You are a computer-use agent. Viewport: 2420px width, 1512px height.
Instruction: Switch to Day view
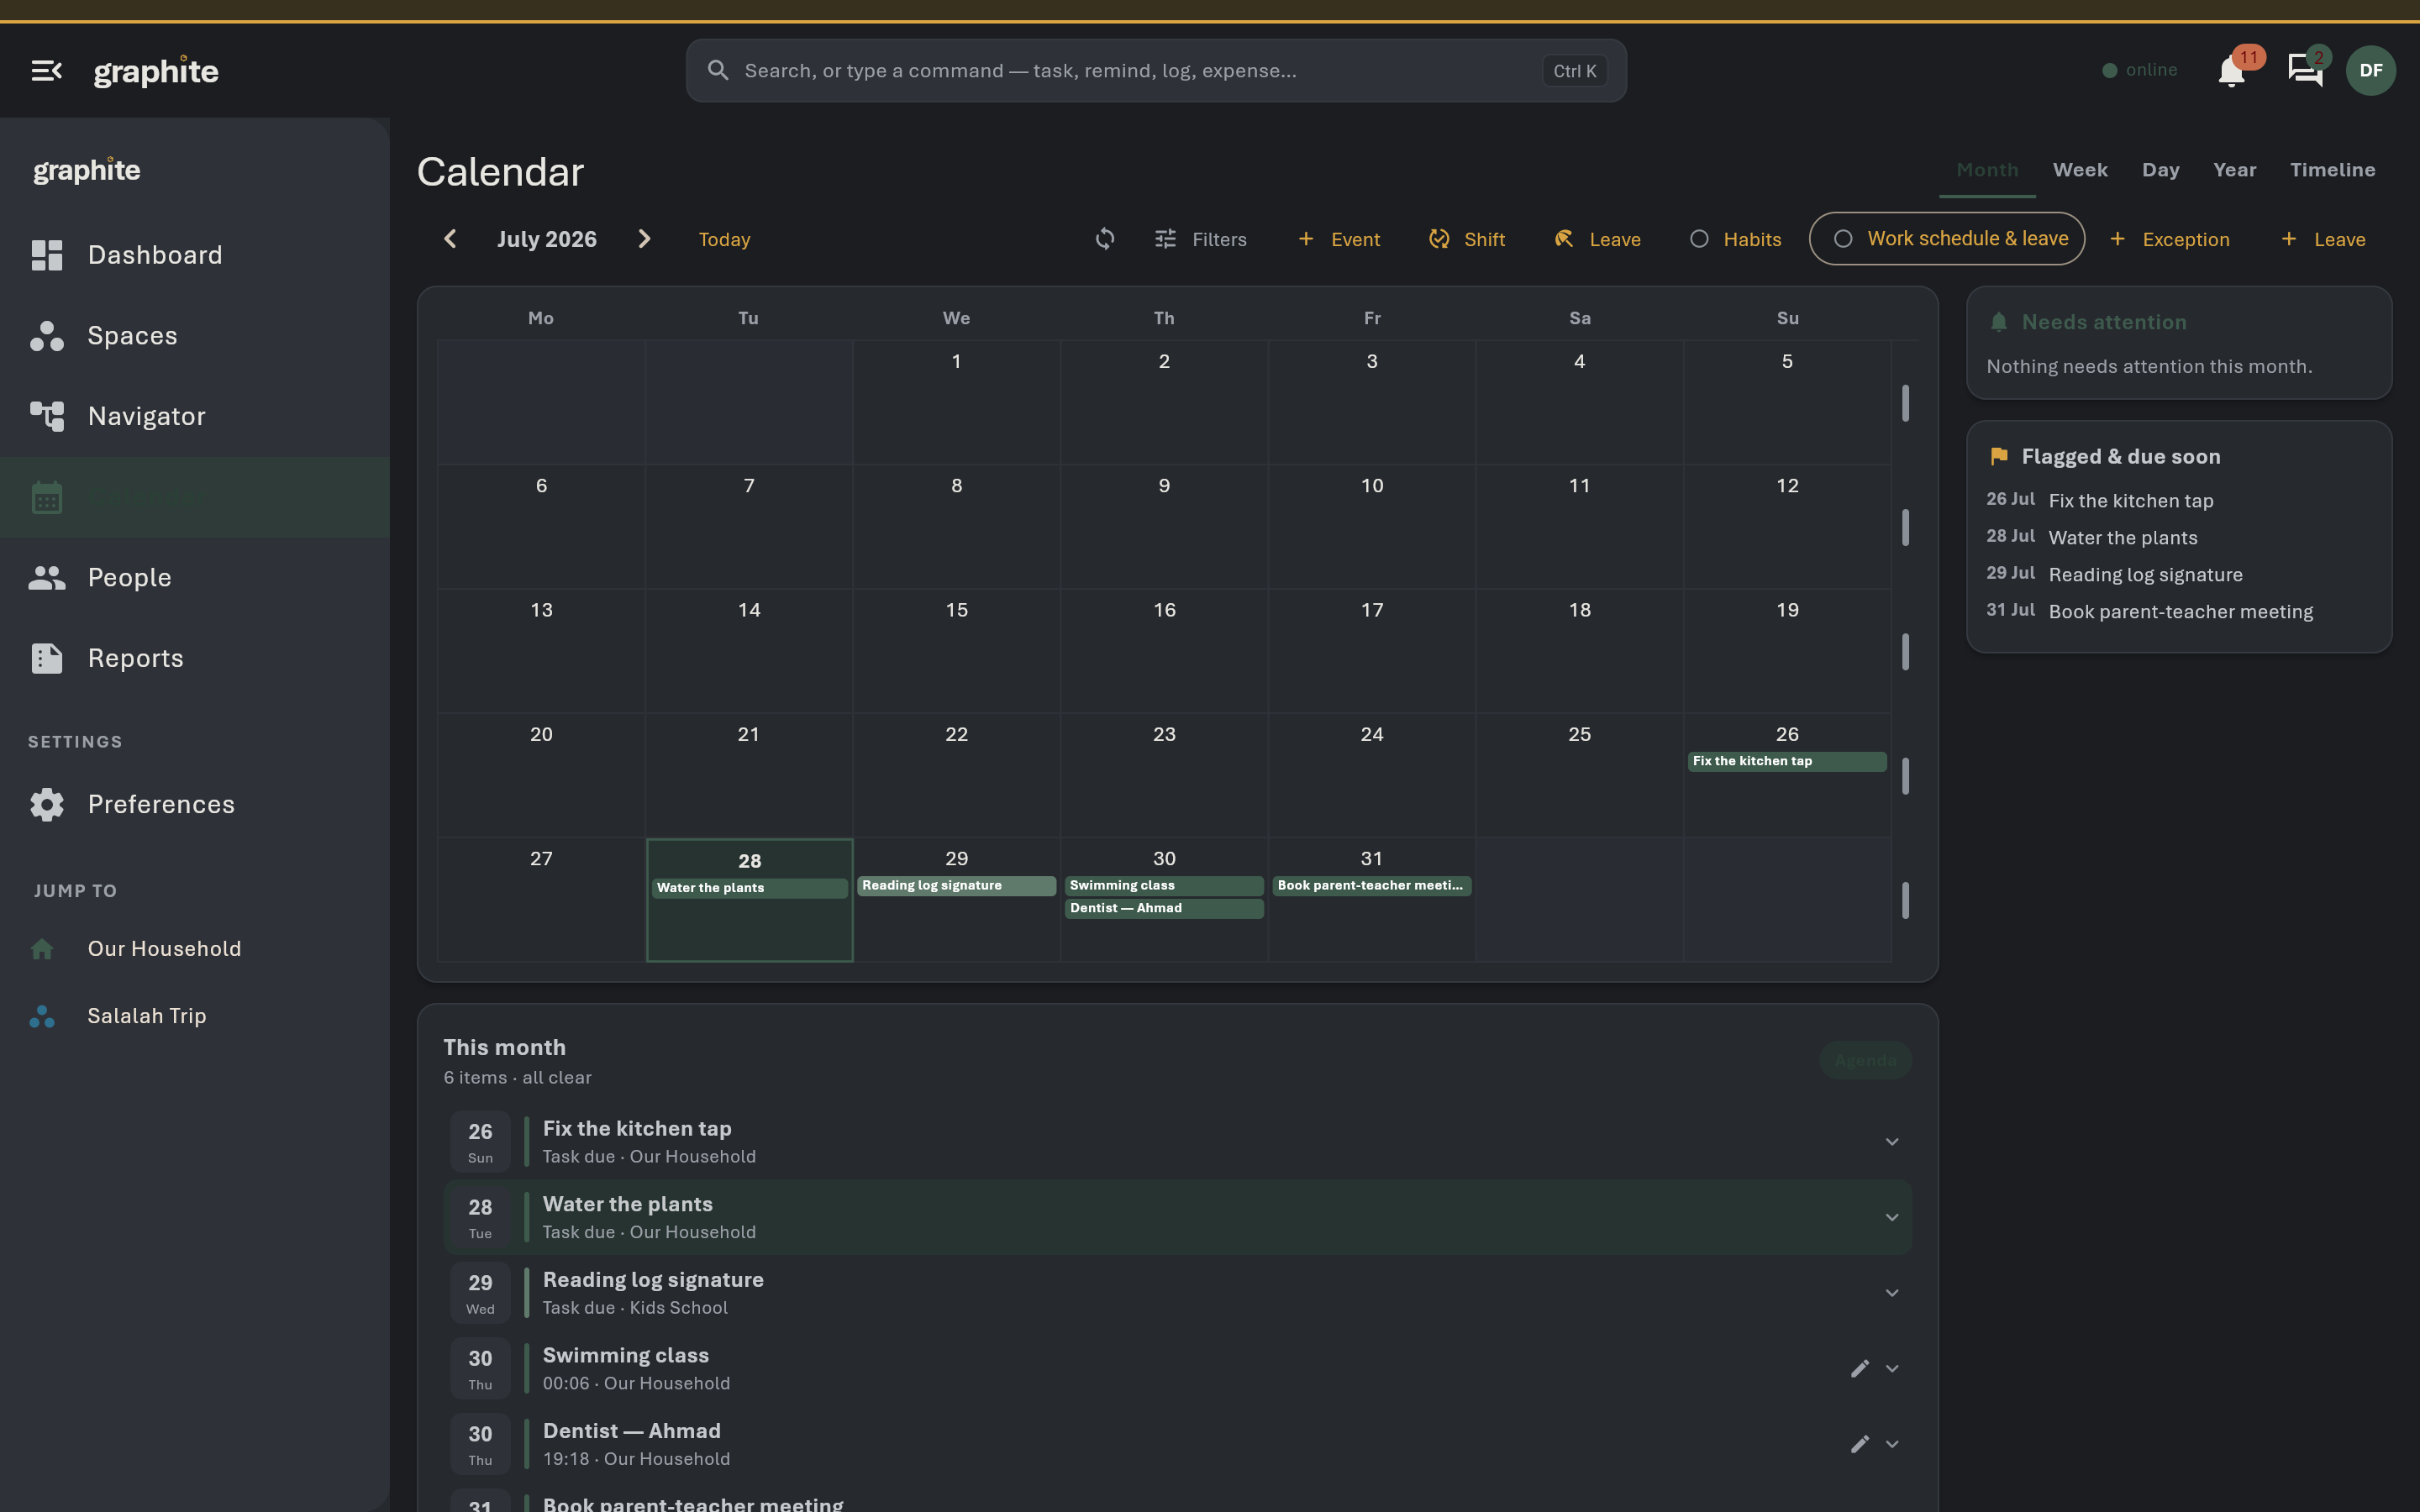[x=2160, y=170]
